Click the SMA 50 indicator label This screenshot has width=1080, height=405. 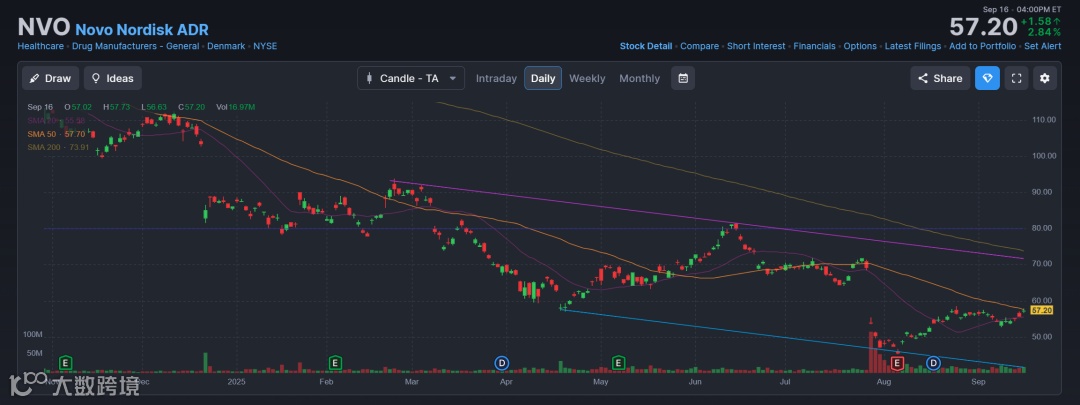click(x=56, y=134)
